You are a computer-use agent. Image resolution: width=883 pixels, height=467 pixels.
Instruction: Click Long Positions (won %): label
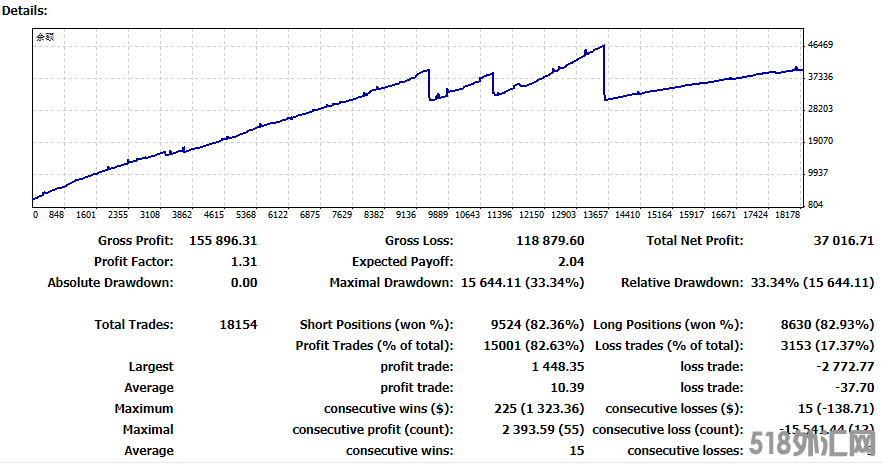point(668,324)
